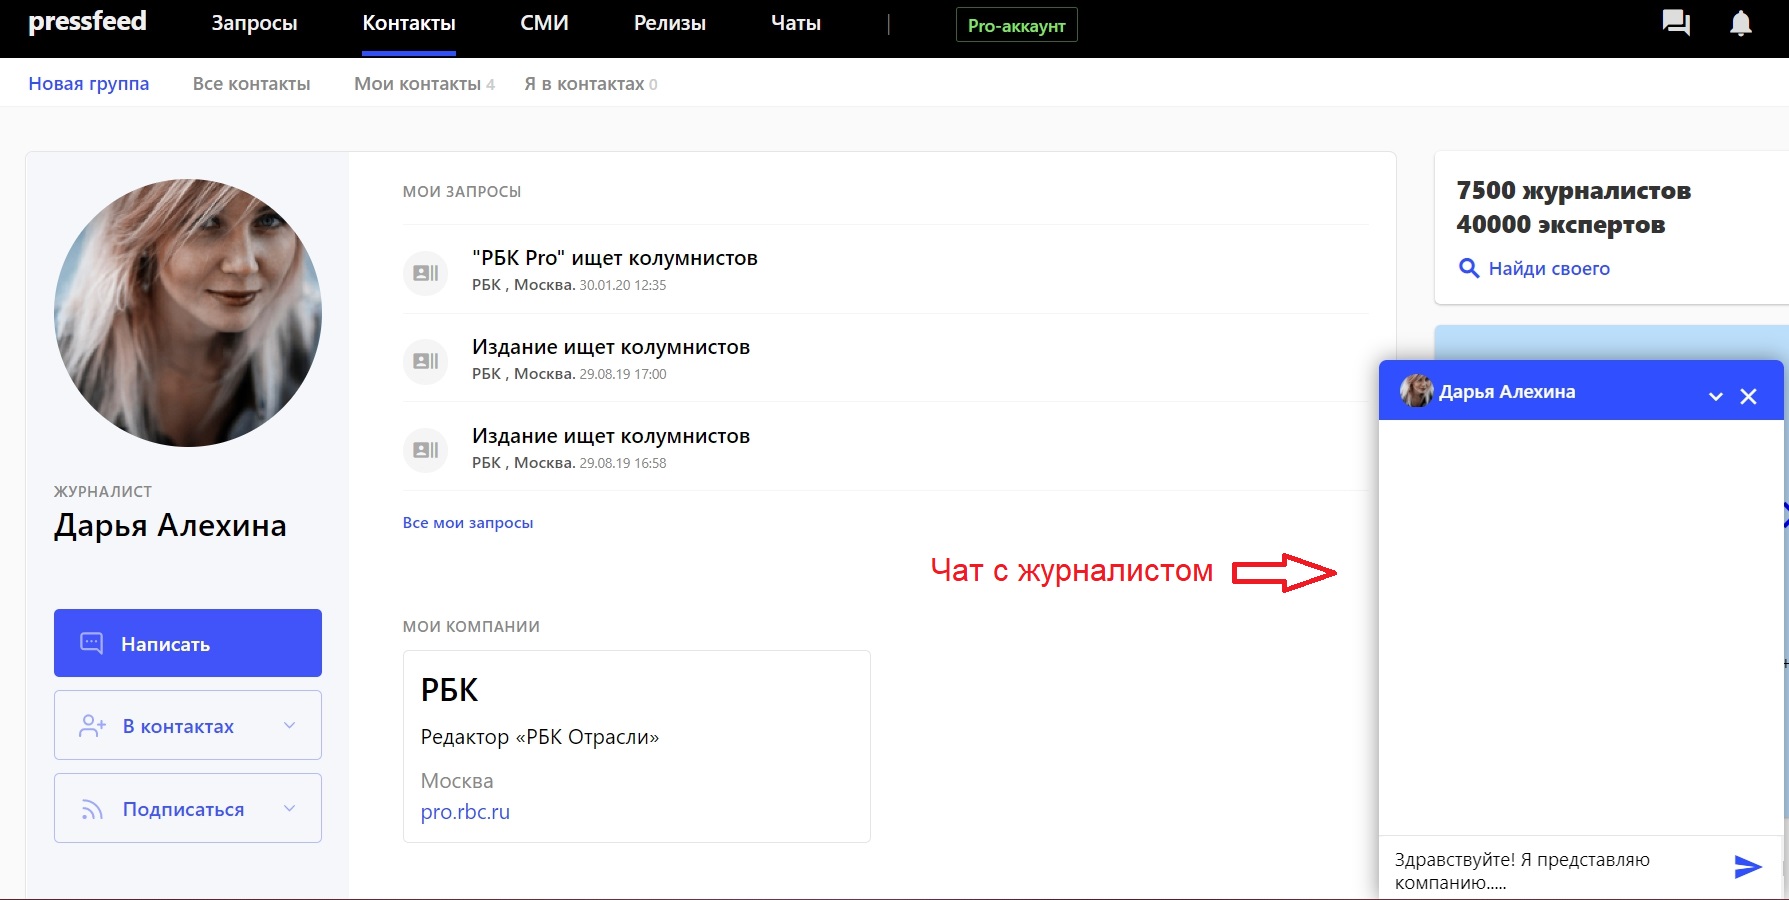Select the Все контакты tab
This screenshot has height=900, width=1789.
251,84
